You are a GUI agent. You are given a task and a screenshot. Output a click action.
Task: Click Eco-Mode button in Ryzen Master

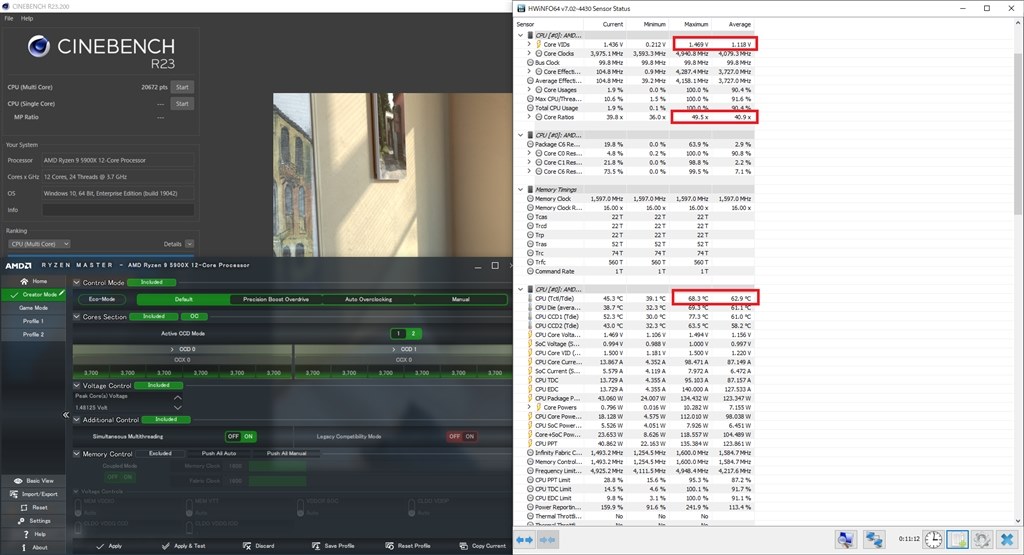pos(102,299)
